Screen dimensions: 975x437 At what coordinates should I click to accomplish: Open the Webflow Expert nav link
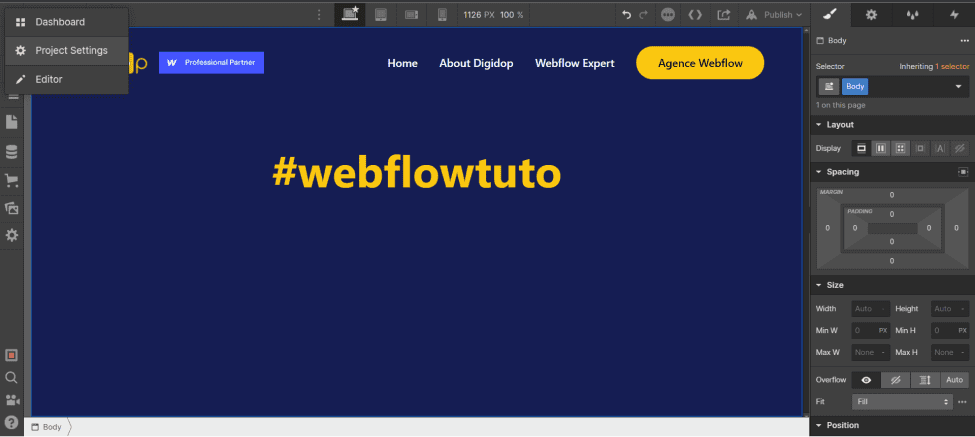click(575, 63)
